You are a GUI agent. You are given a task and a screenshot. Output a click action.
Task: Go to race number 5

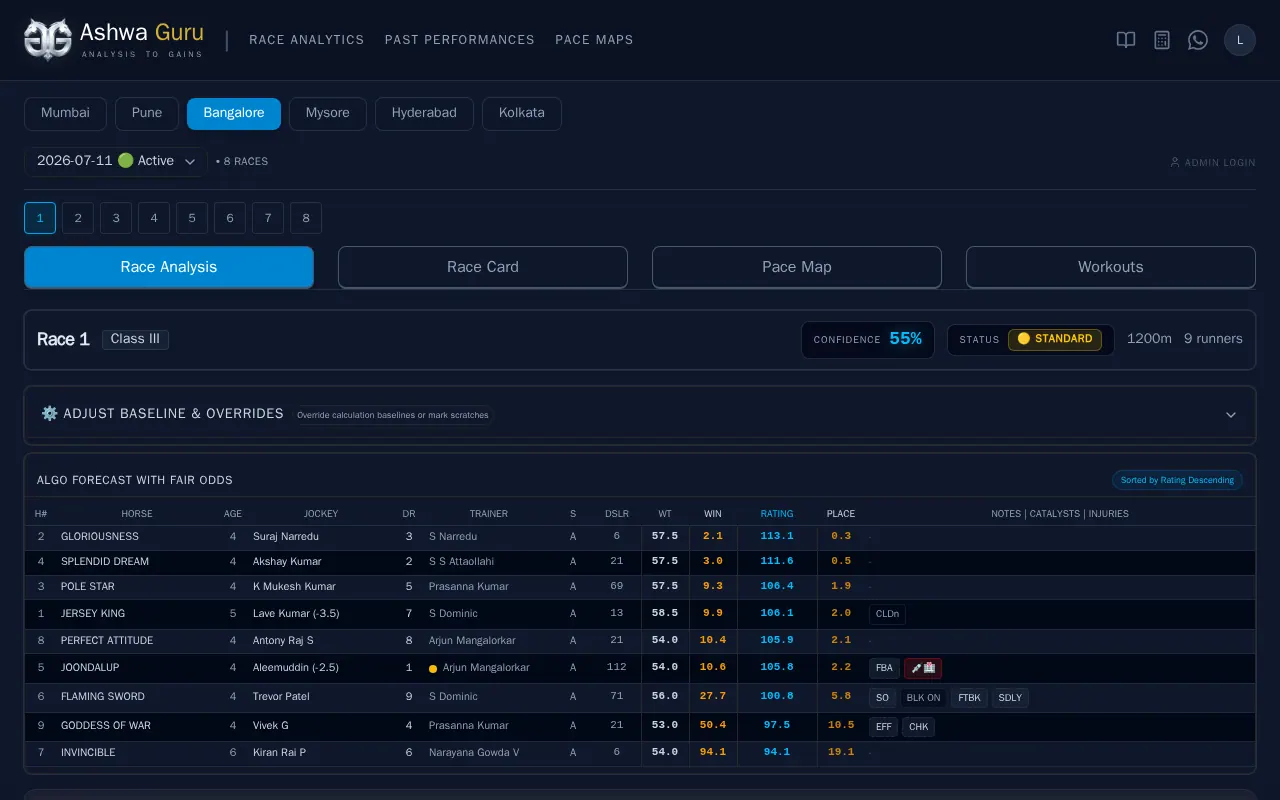click(x=192, y=218)
